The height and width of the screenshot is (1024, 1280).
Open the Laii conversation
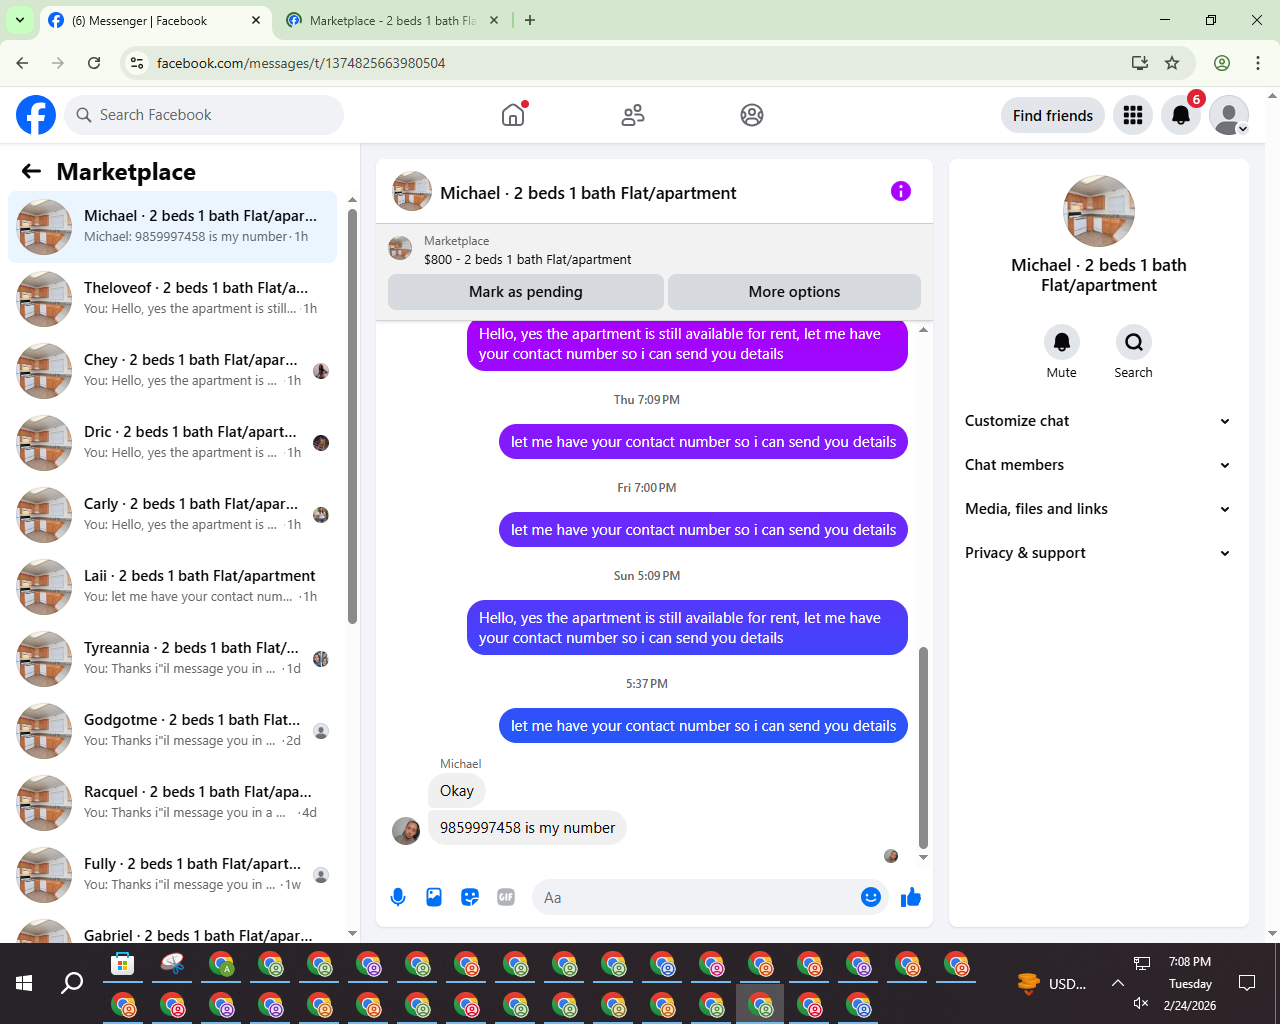pyautogui.click(x=172, y=587)
